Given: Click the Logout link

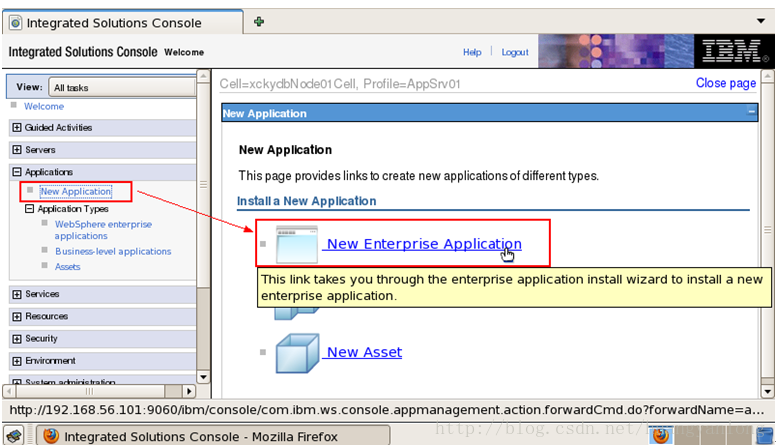Looking at the screenshot, I should [x=515, y=52].
